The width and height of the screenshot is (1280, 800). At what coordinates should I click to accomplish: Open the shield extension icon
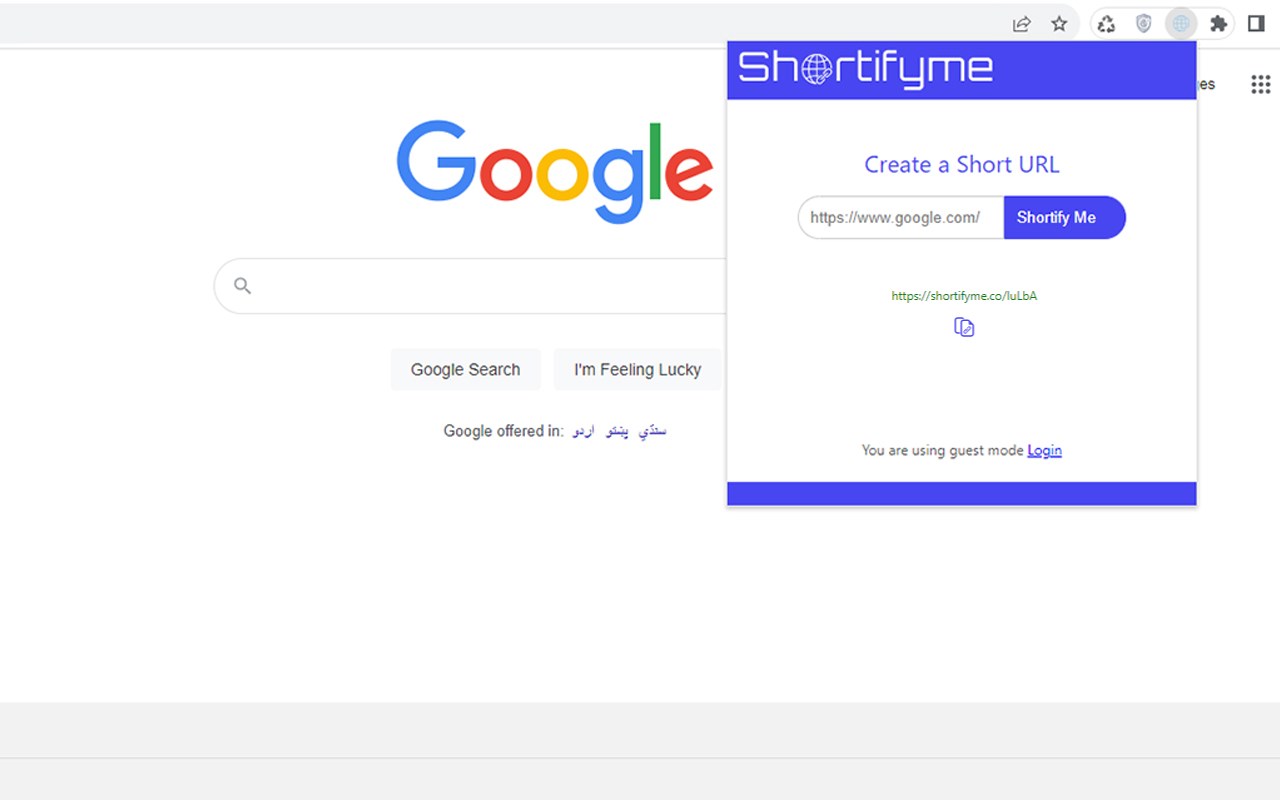[x=1143, y=24]
